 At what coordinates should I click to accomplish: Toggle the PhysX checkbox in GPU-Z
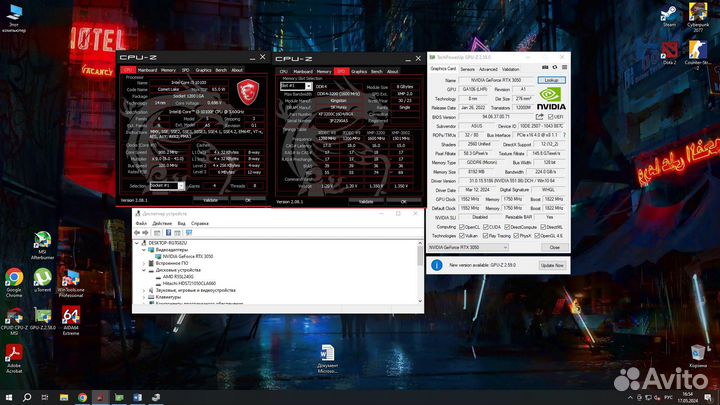(x=516, y=236)
